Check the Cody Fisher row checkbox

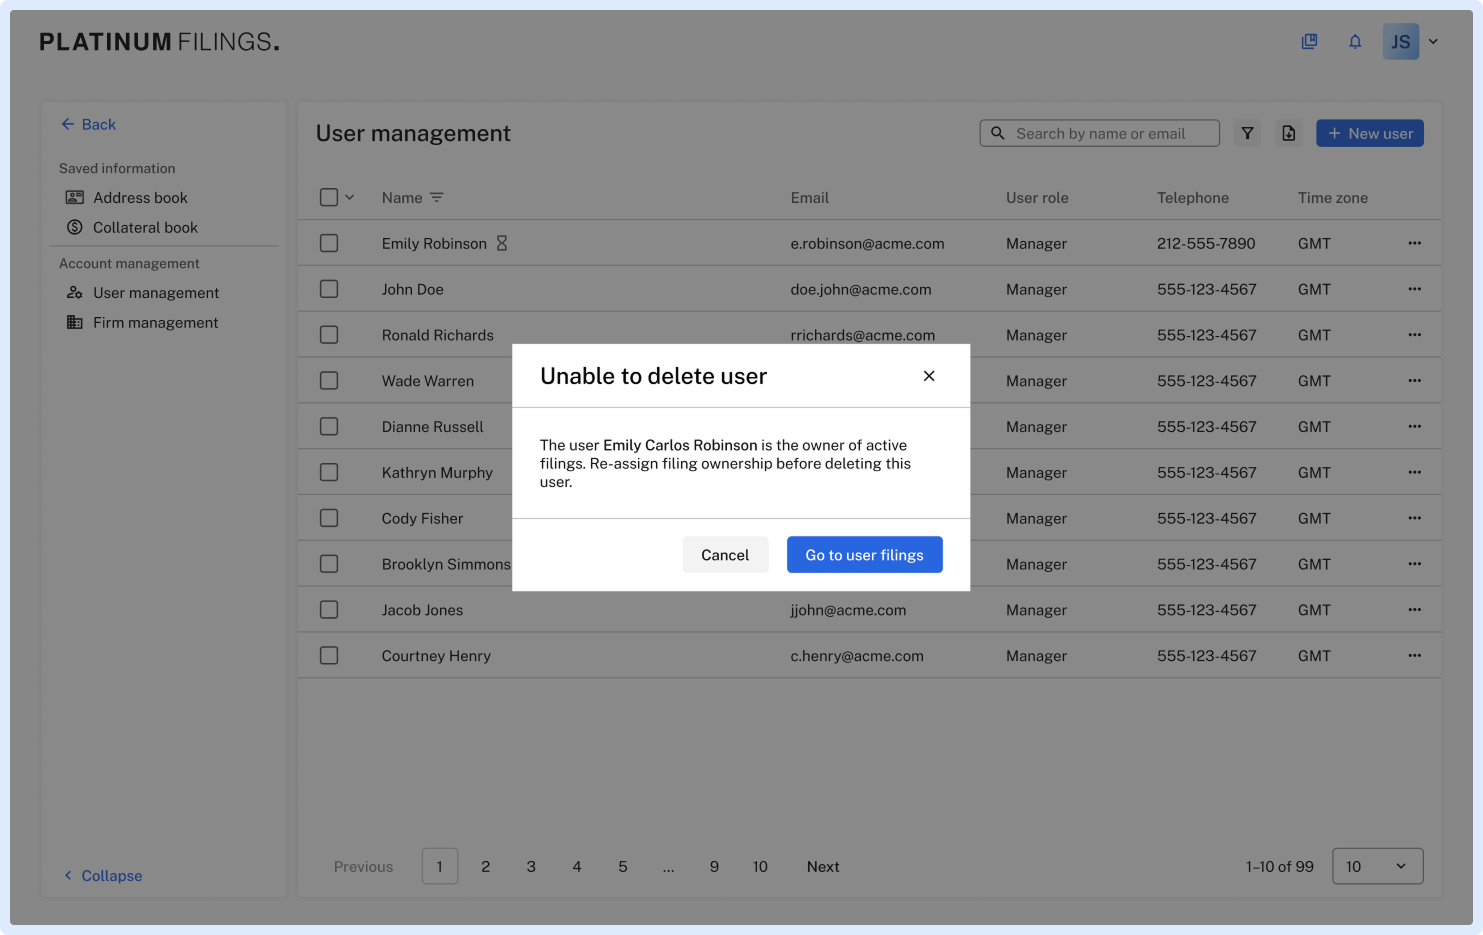tap(329, 518)
